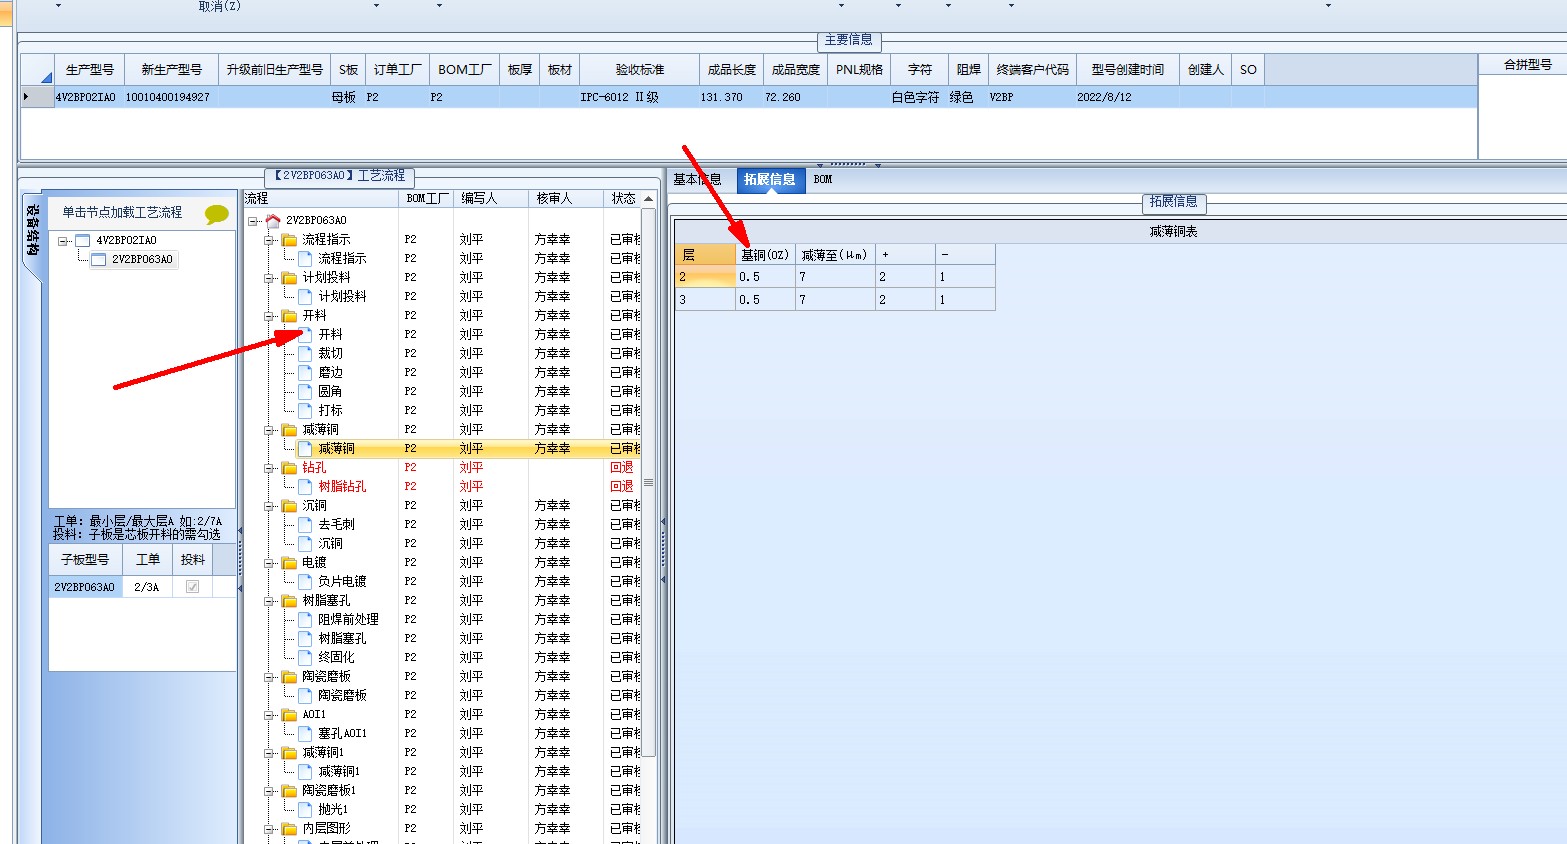Click the folder icon beside 电镀
Screen dimensions: 1567x844
tap(289, 562)
